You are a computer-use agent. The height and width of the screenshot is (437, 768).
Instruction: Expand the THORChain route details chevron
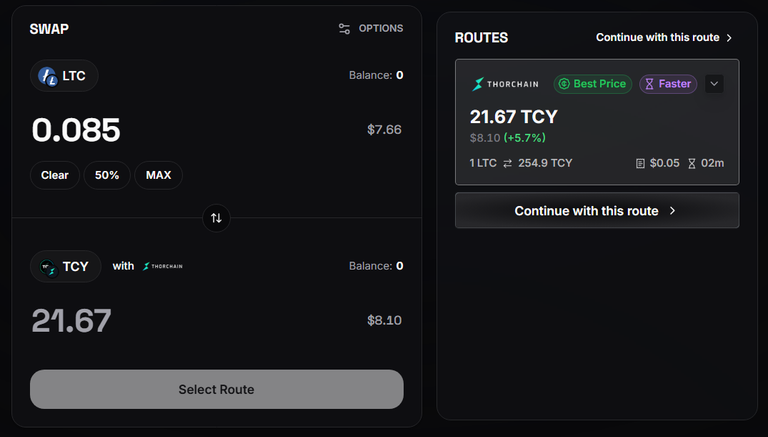[714, 84]
